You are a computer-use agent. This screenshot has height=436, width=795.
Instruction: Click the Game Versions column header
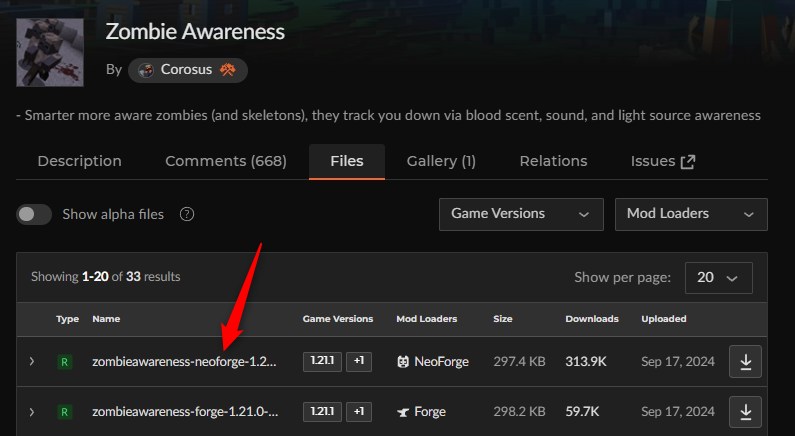point(338,319)
